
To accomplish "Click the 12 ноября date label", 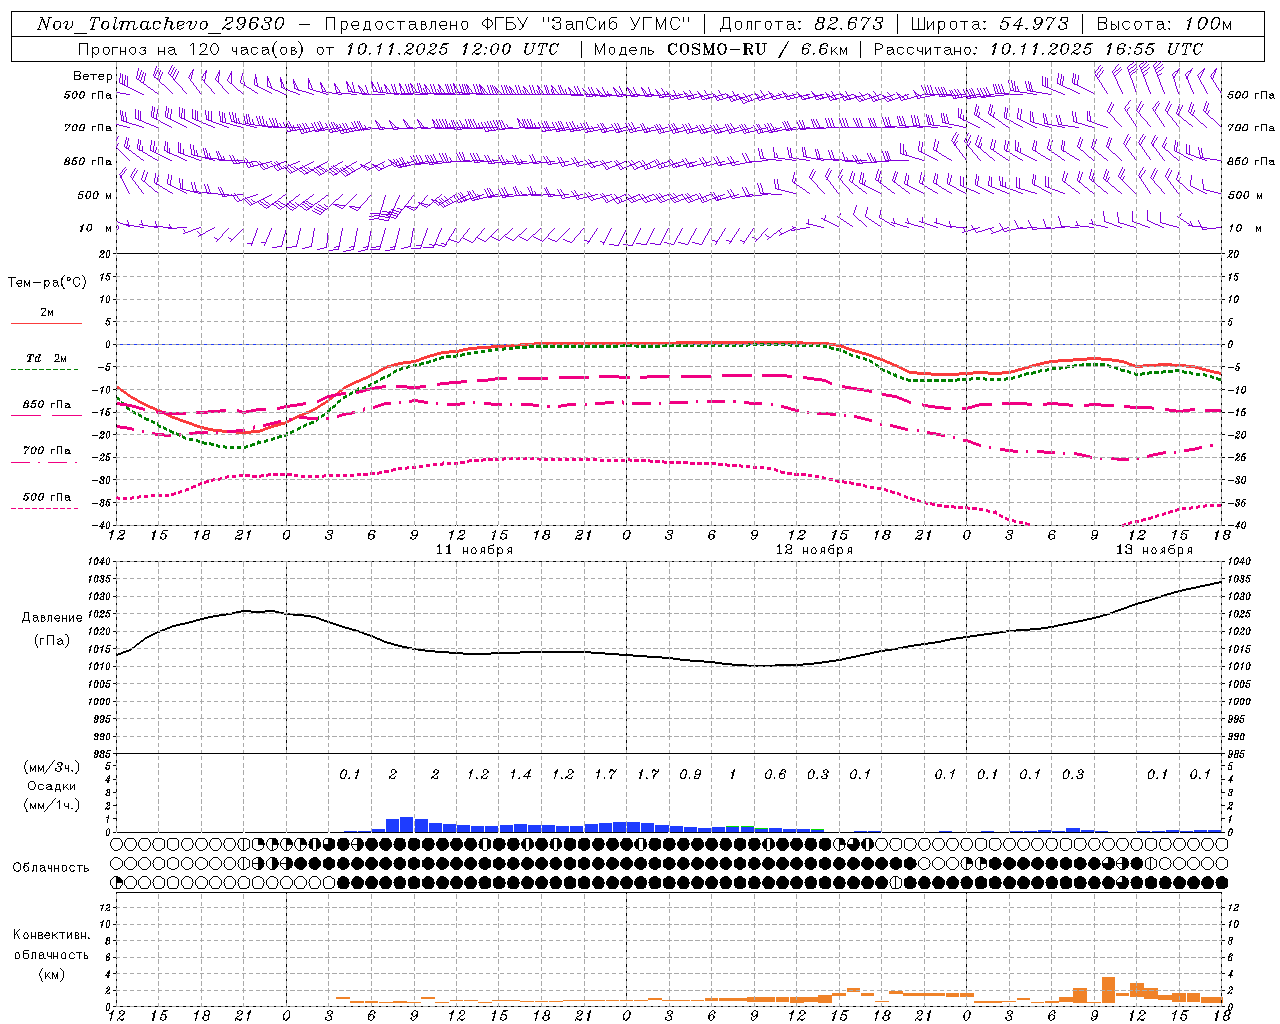I will point(814,550).
